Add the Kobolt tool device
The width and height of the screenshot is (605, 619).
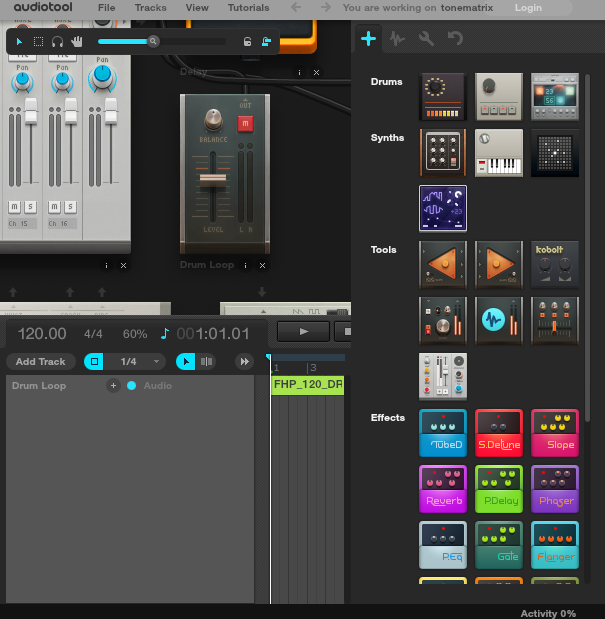coord(555,265)
